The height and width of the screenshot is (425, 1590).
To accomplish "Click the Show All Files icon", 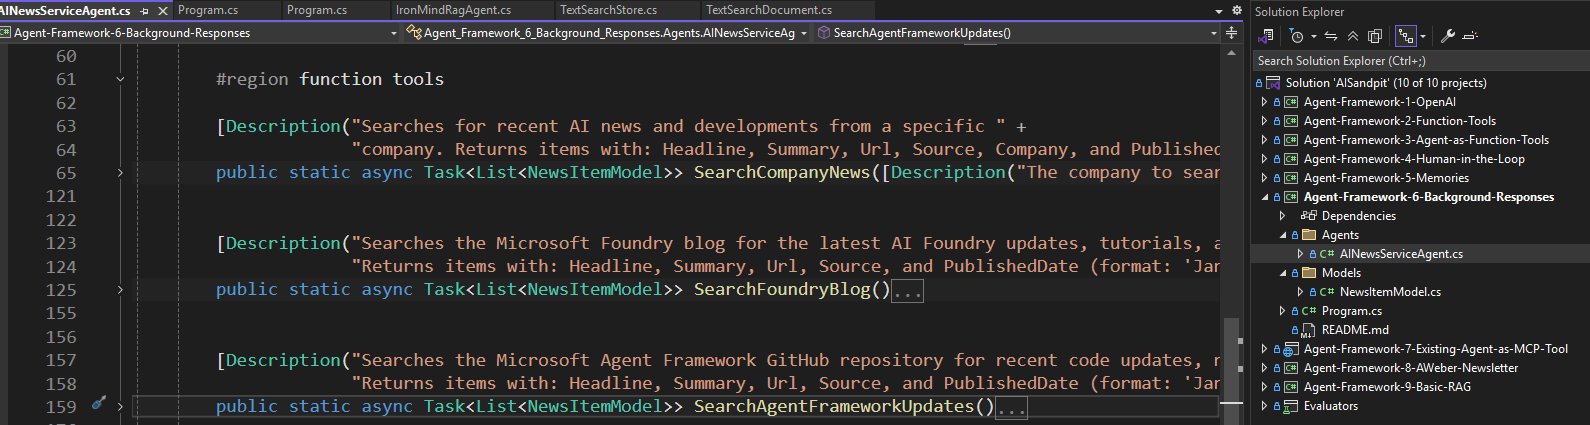I will [x=1375, y=36].
